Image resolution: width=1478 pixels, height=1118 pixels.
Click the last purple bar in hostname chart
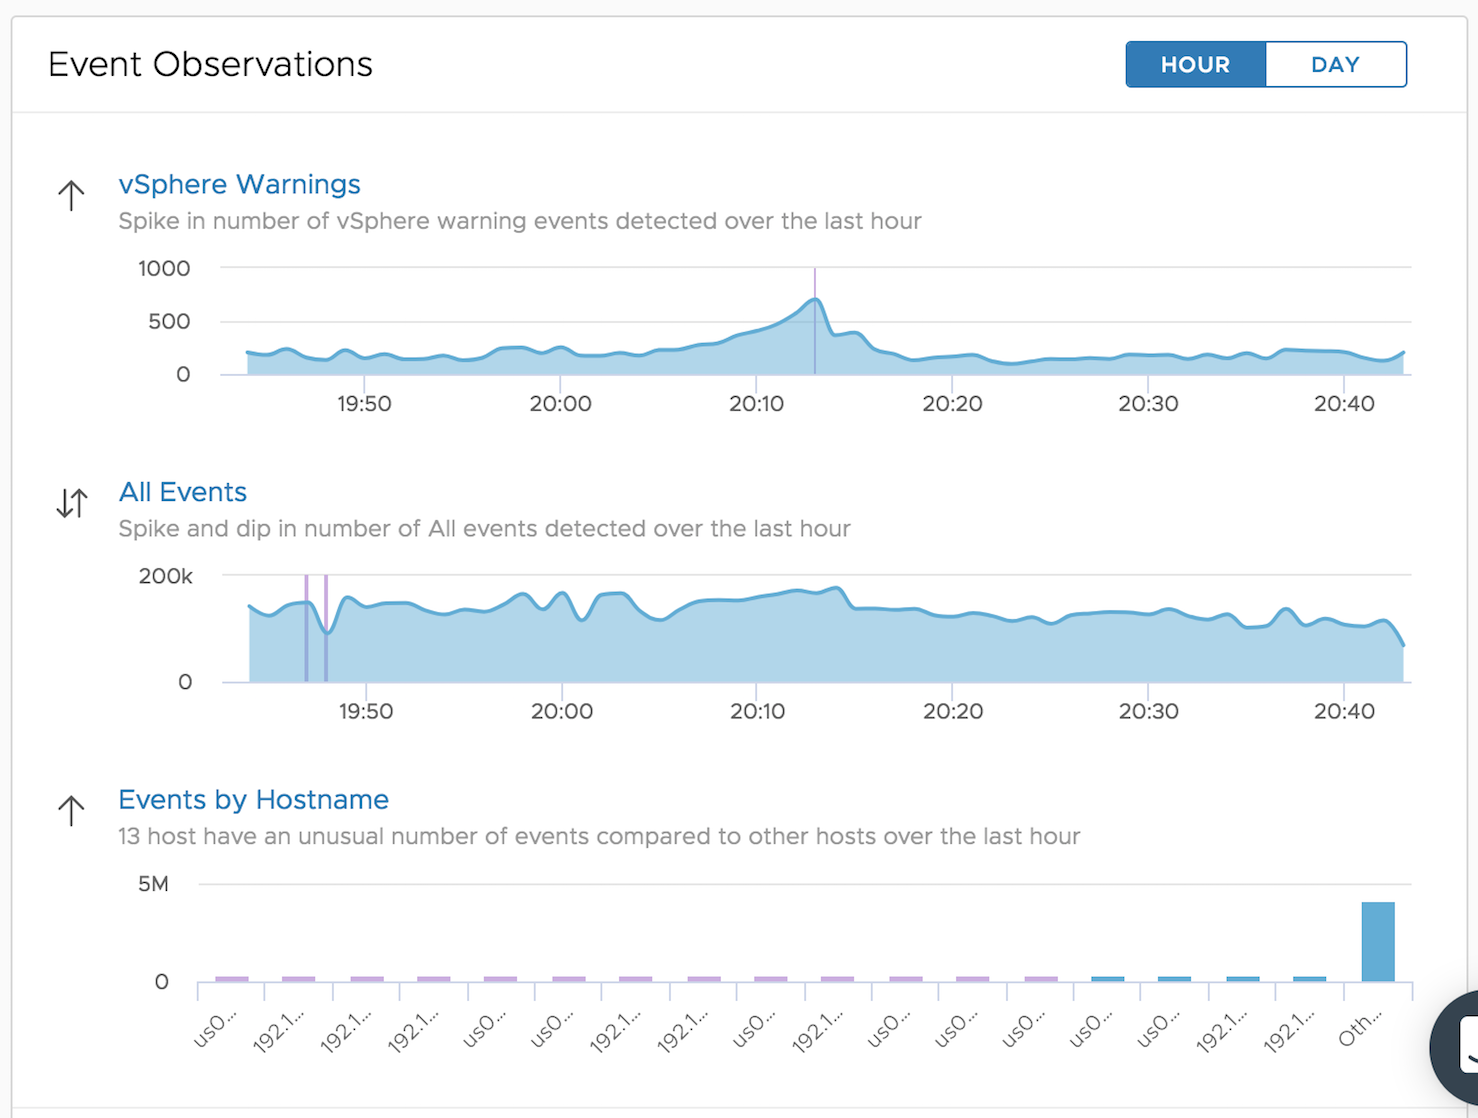[x=1041, y=979]
